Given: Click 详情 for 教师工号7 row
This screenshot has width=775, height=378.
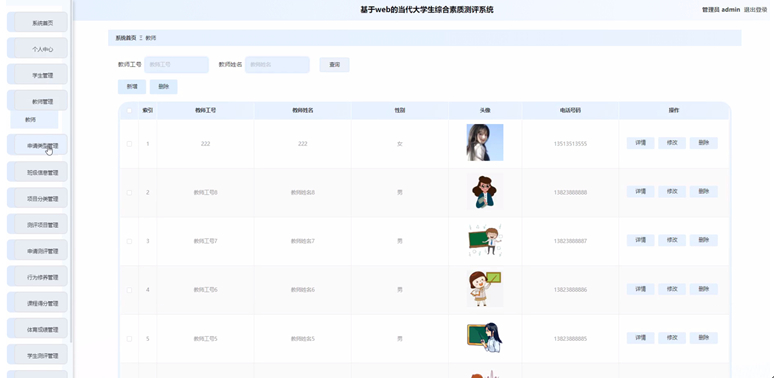Looking at the screenshot, I should 641,240.
